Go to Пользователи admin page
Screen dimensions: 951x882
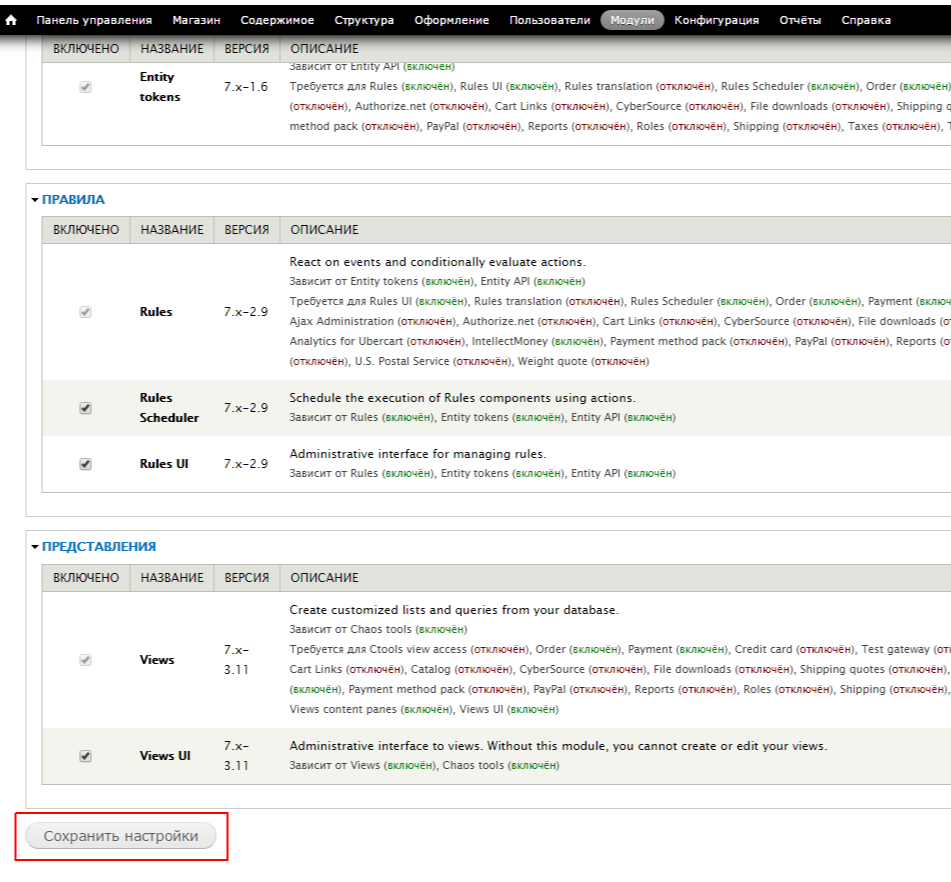[549, 20]
